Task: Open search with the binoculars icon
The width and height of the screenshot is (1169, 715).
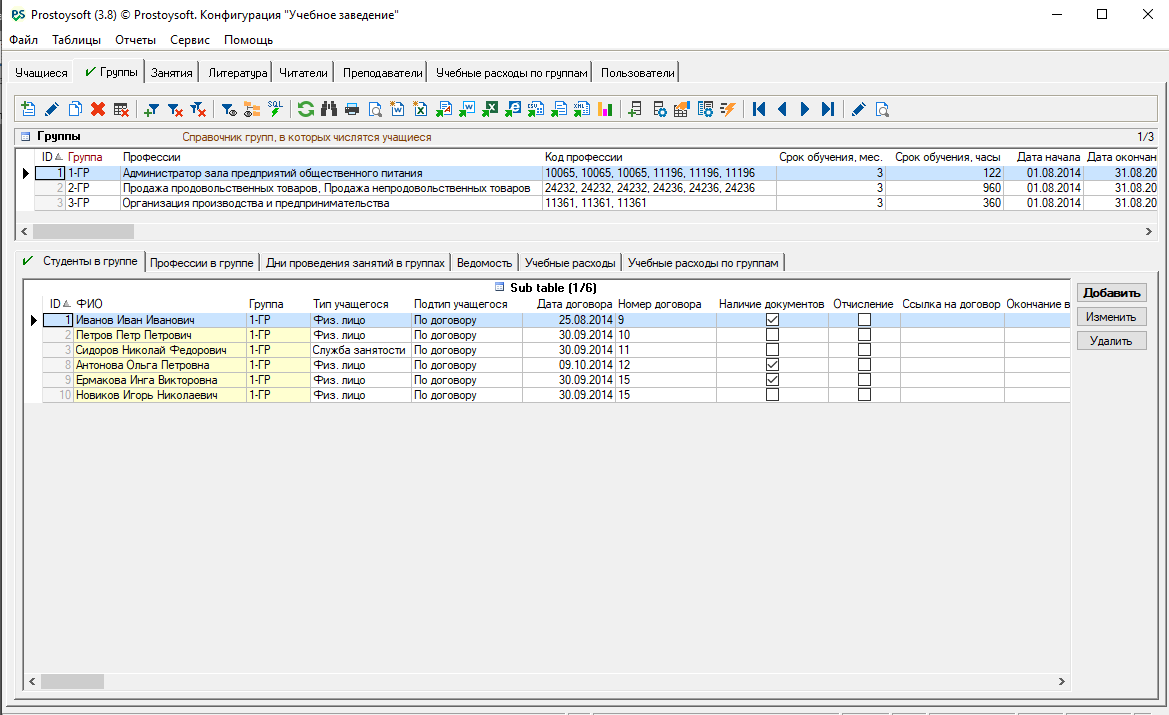Action: click(329, 110)
